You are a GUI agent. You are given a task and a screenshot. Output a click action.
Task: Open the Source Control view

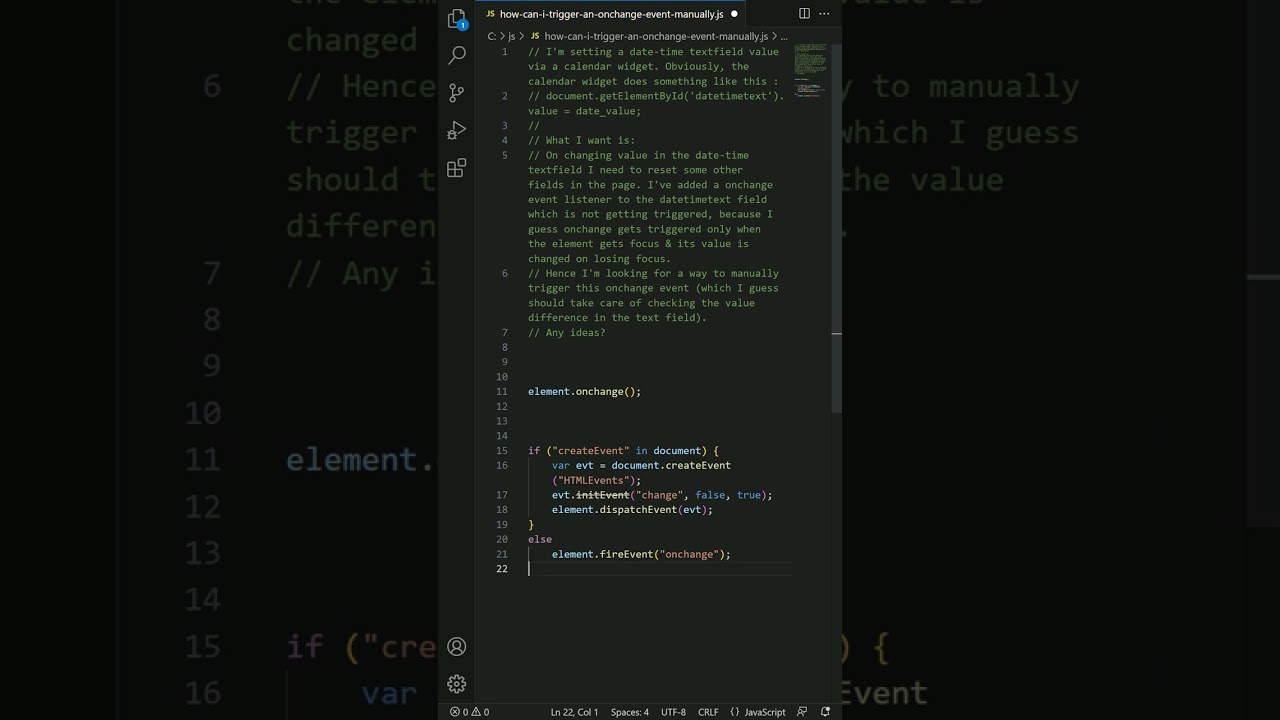coord(457,93)
